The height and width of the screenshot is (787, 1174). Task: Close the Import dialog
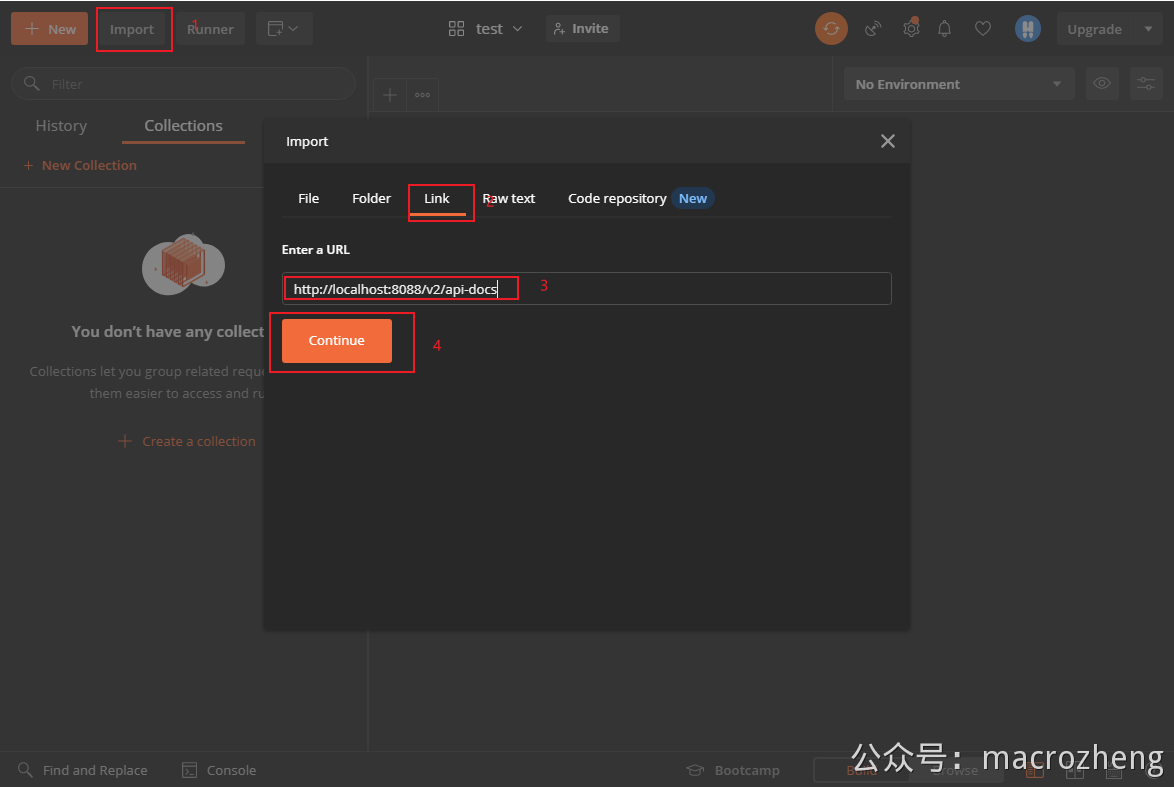point(888,141)
